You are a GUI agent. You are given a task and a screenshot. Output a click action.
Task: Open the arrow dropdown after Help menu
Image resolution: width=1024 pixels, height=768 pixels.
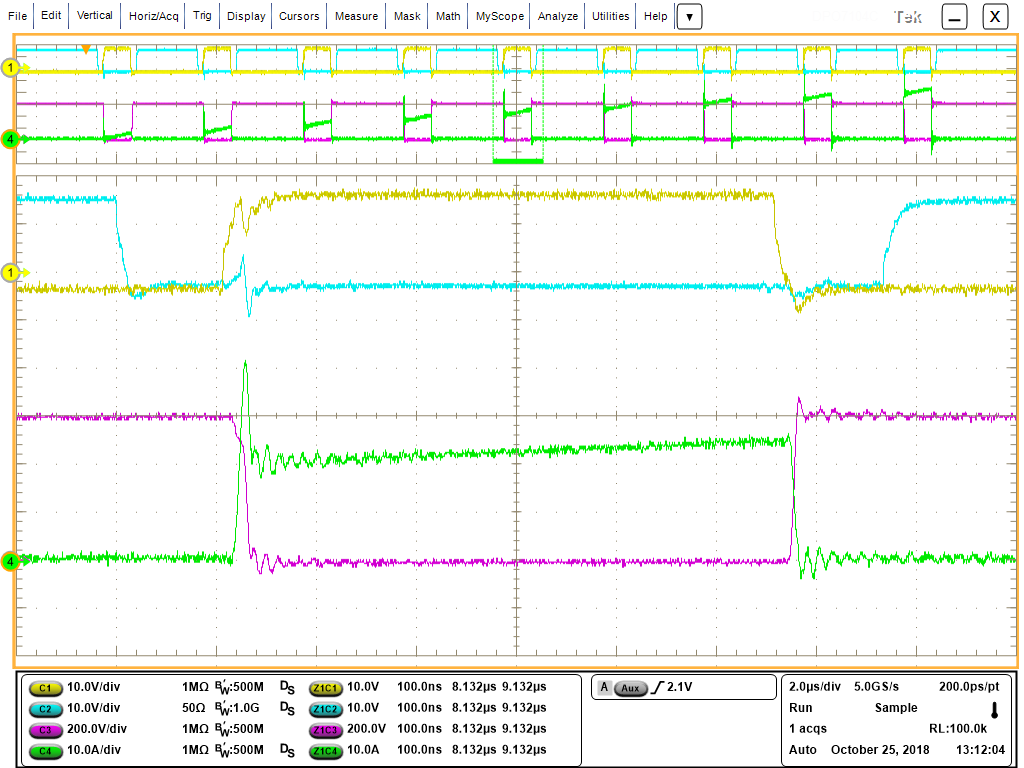point(689,16)
